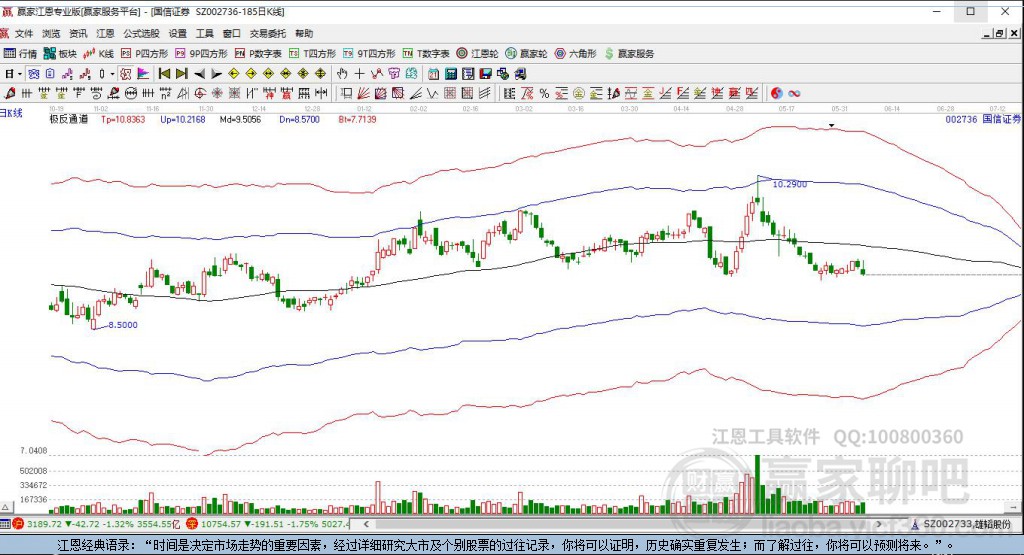Open the 交易委托 menu
This screenshot has width=1024, height=555.
(268, 33)
